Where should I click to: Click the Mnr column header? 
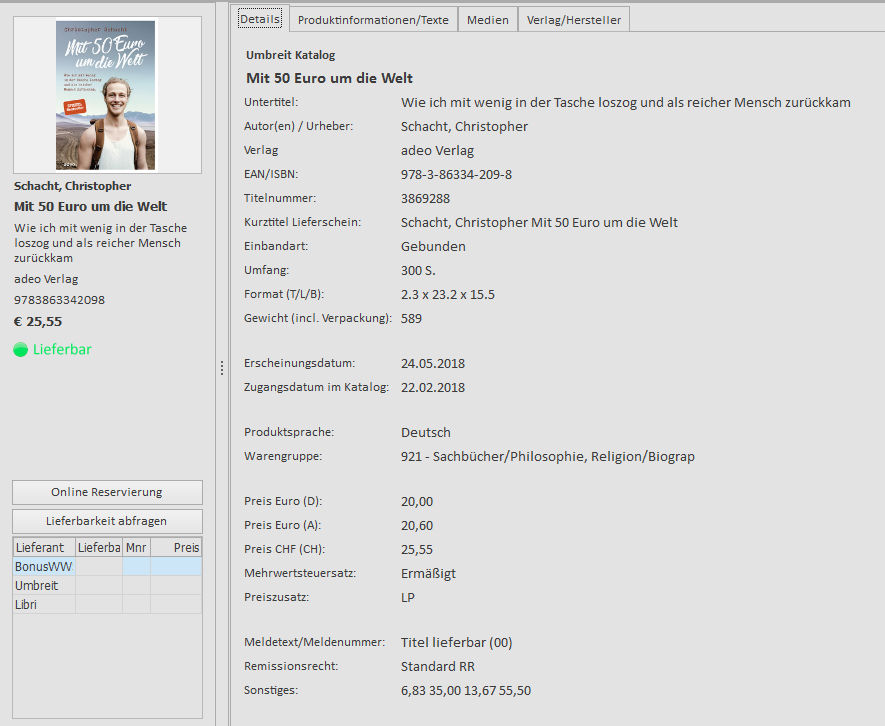tap(136, 548)
